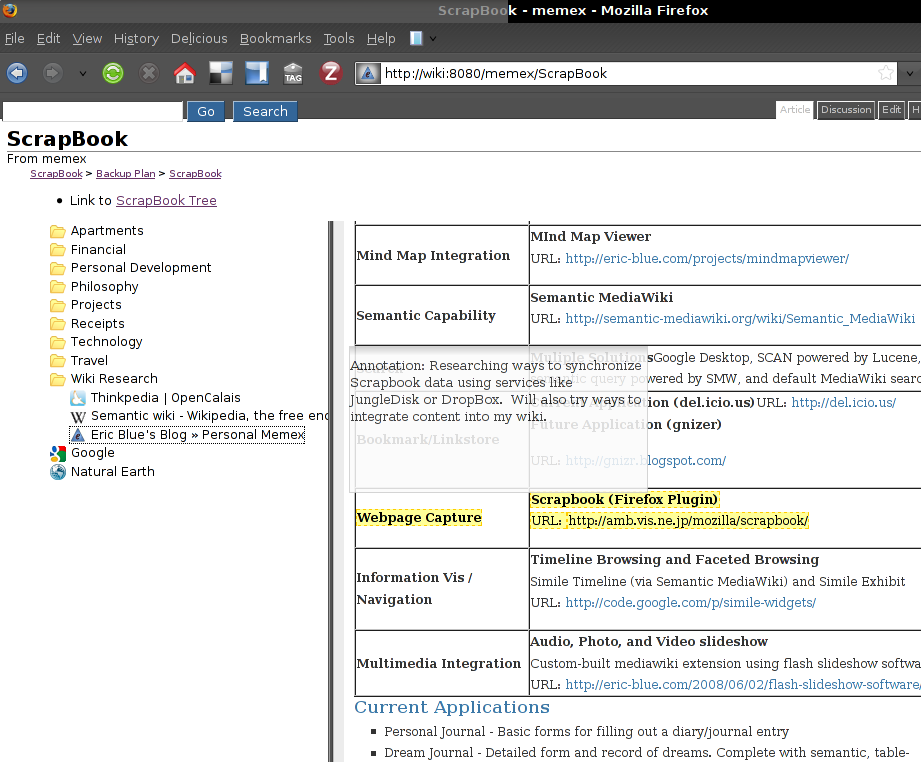
Task: Open the dropdown next to the menu bar bookmark icon
Action: click(433, 39)
